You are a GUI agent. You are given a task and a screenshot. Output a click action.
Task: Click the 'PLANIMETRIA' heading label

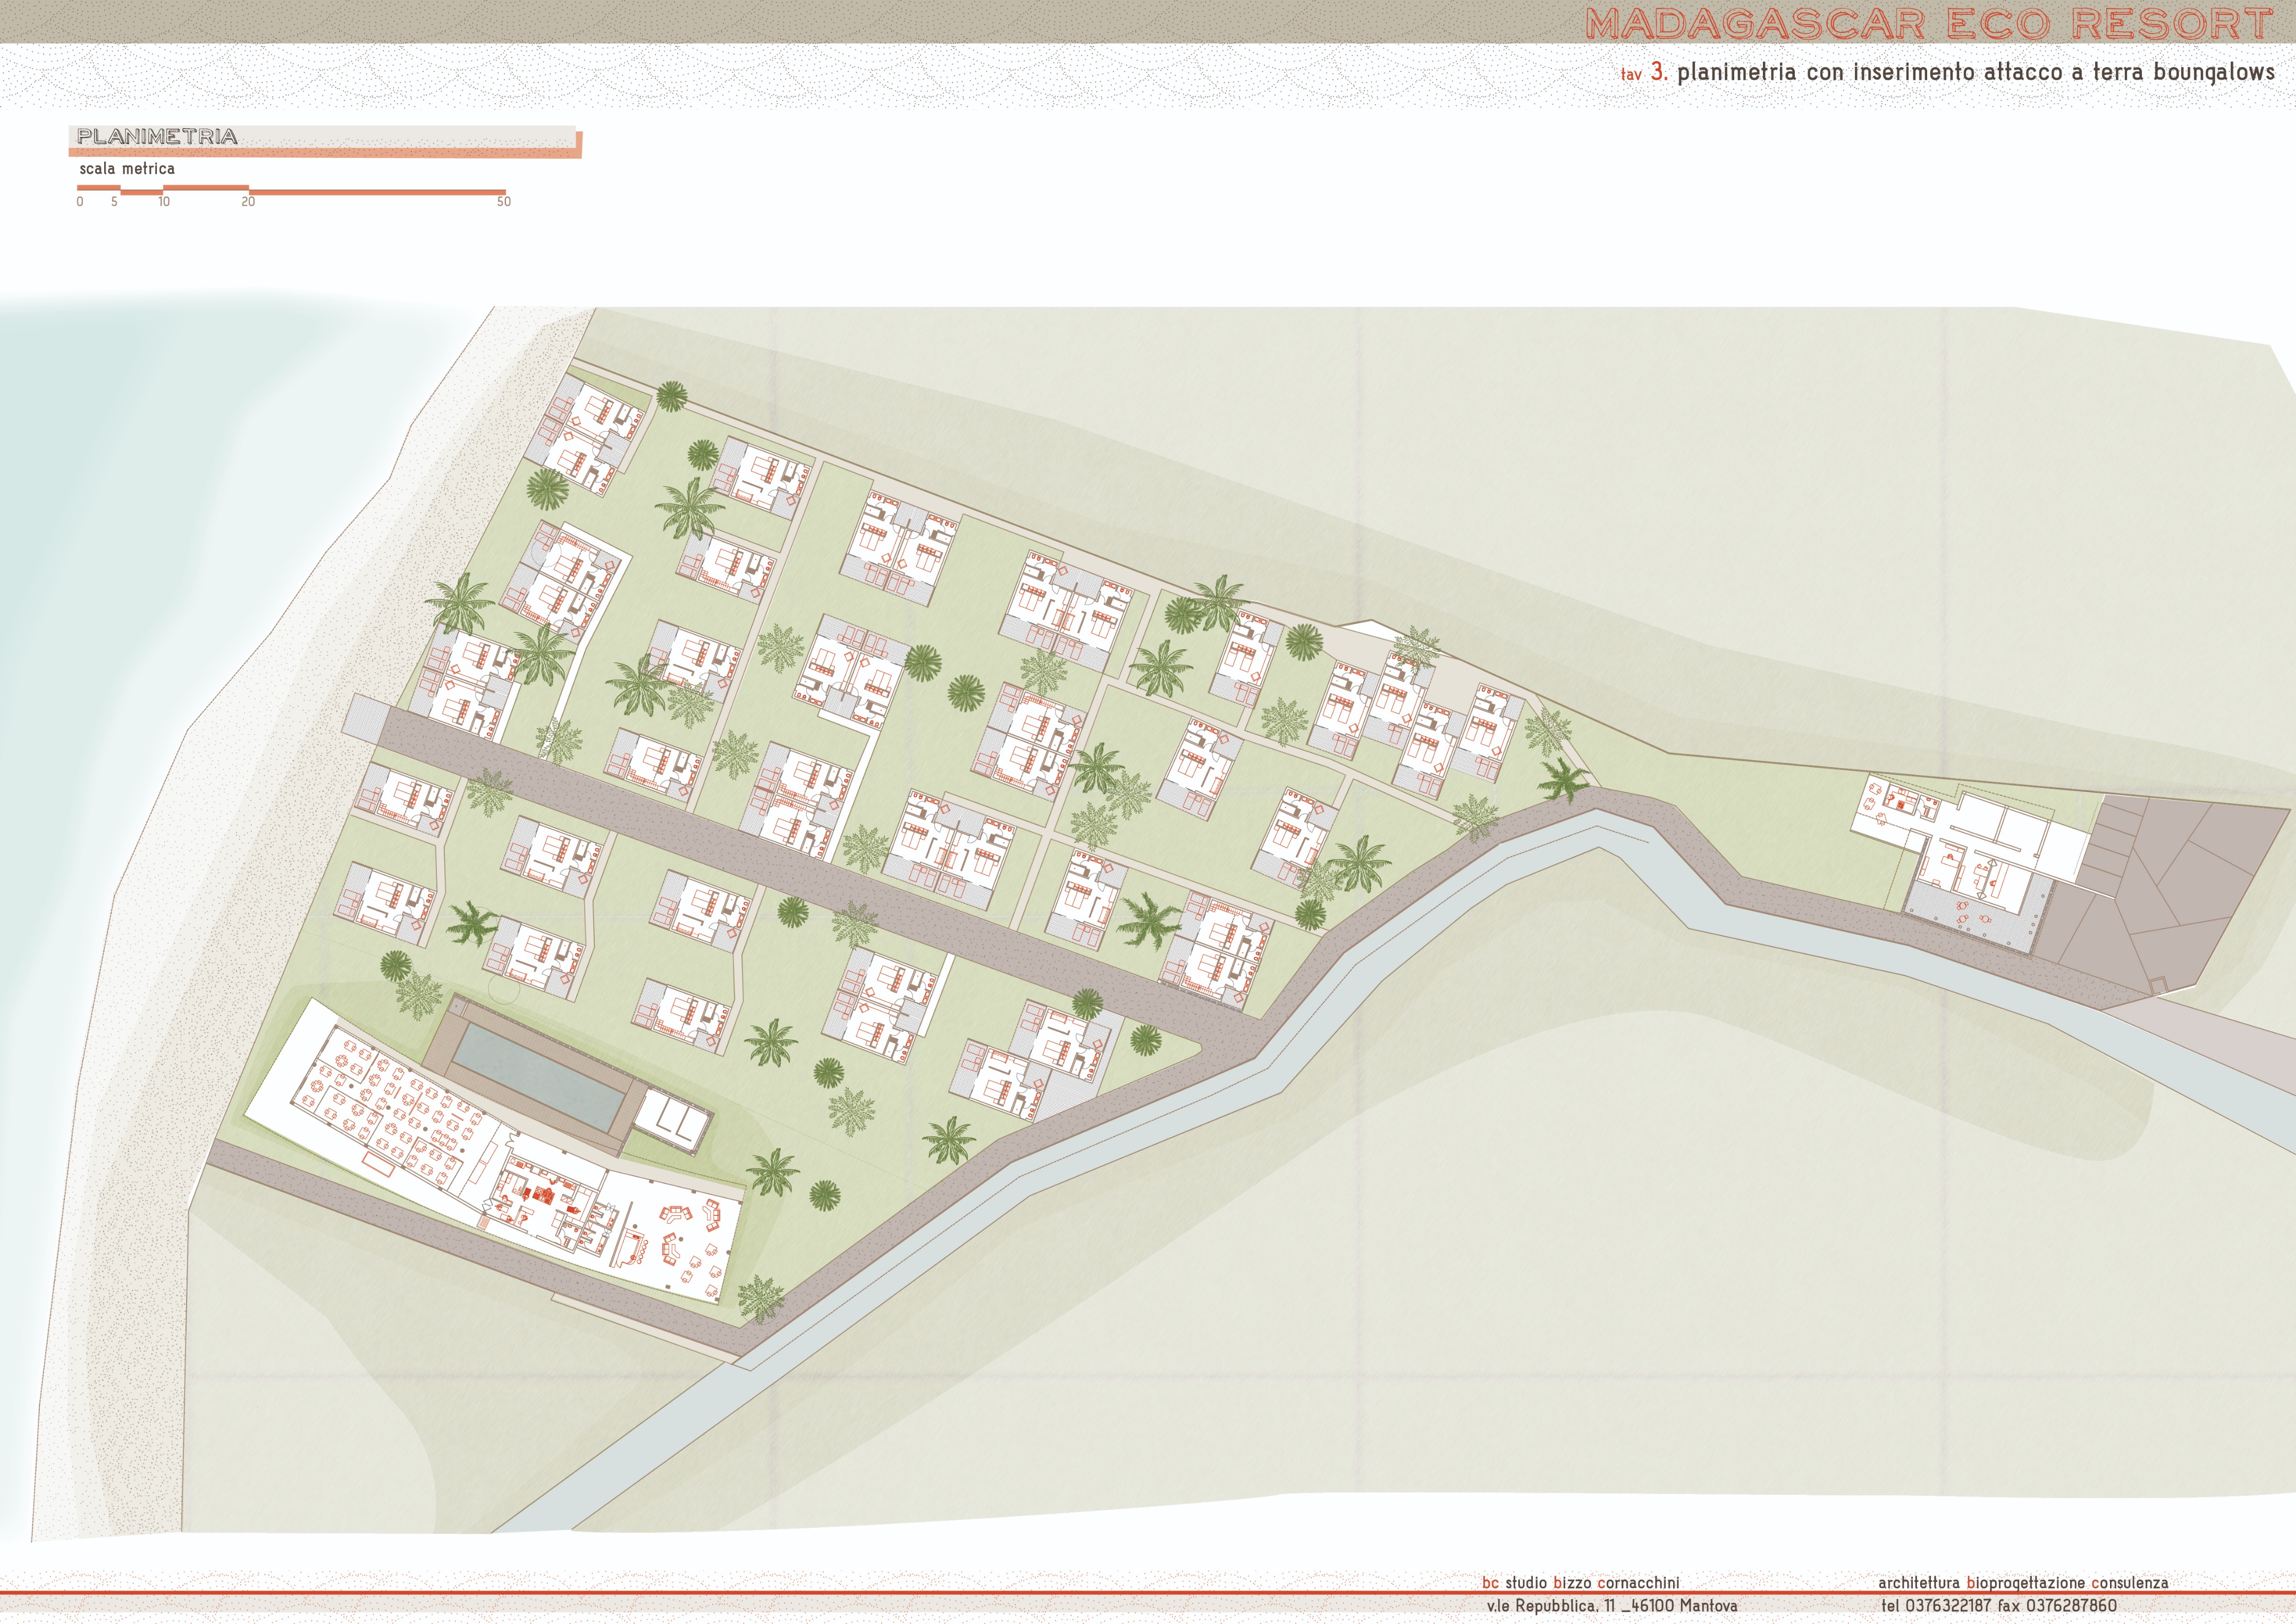click(157, 136)
